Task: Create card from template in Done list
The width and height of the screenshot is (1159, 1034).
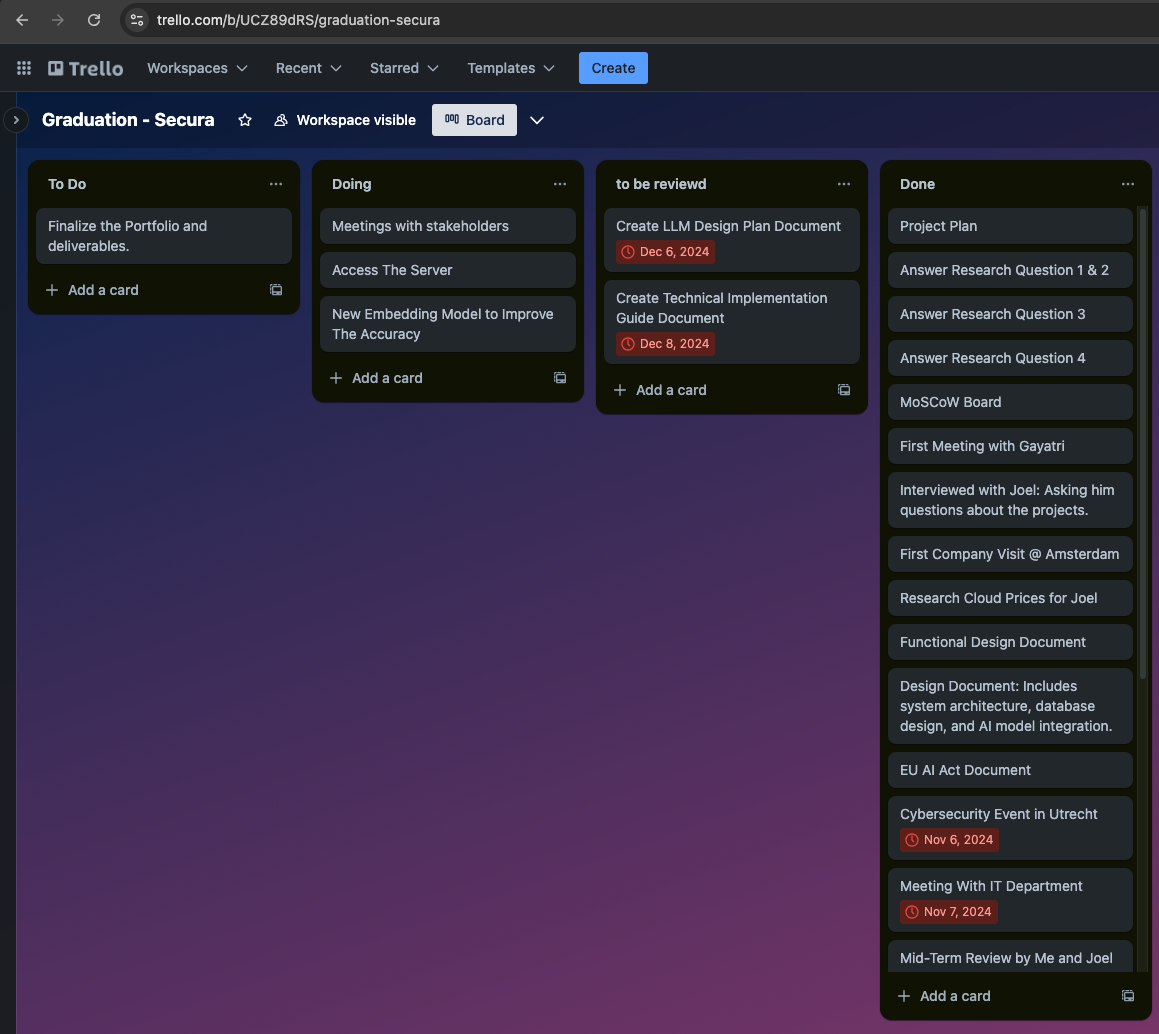Action: tap(1127, 996)
